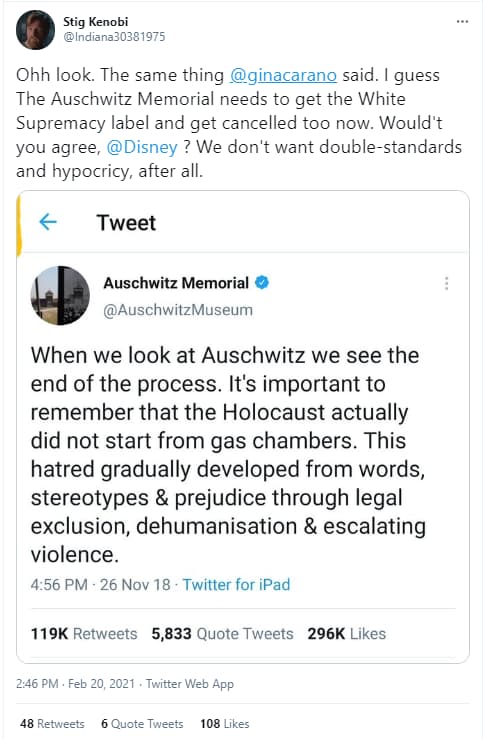The width and height of the screenshot is (483, 739).
Task: Open the @ginacarano mention
Action: [x=283, y=75]
